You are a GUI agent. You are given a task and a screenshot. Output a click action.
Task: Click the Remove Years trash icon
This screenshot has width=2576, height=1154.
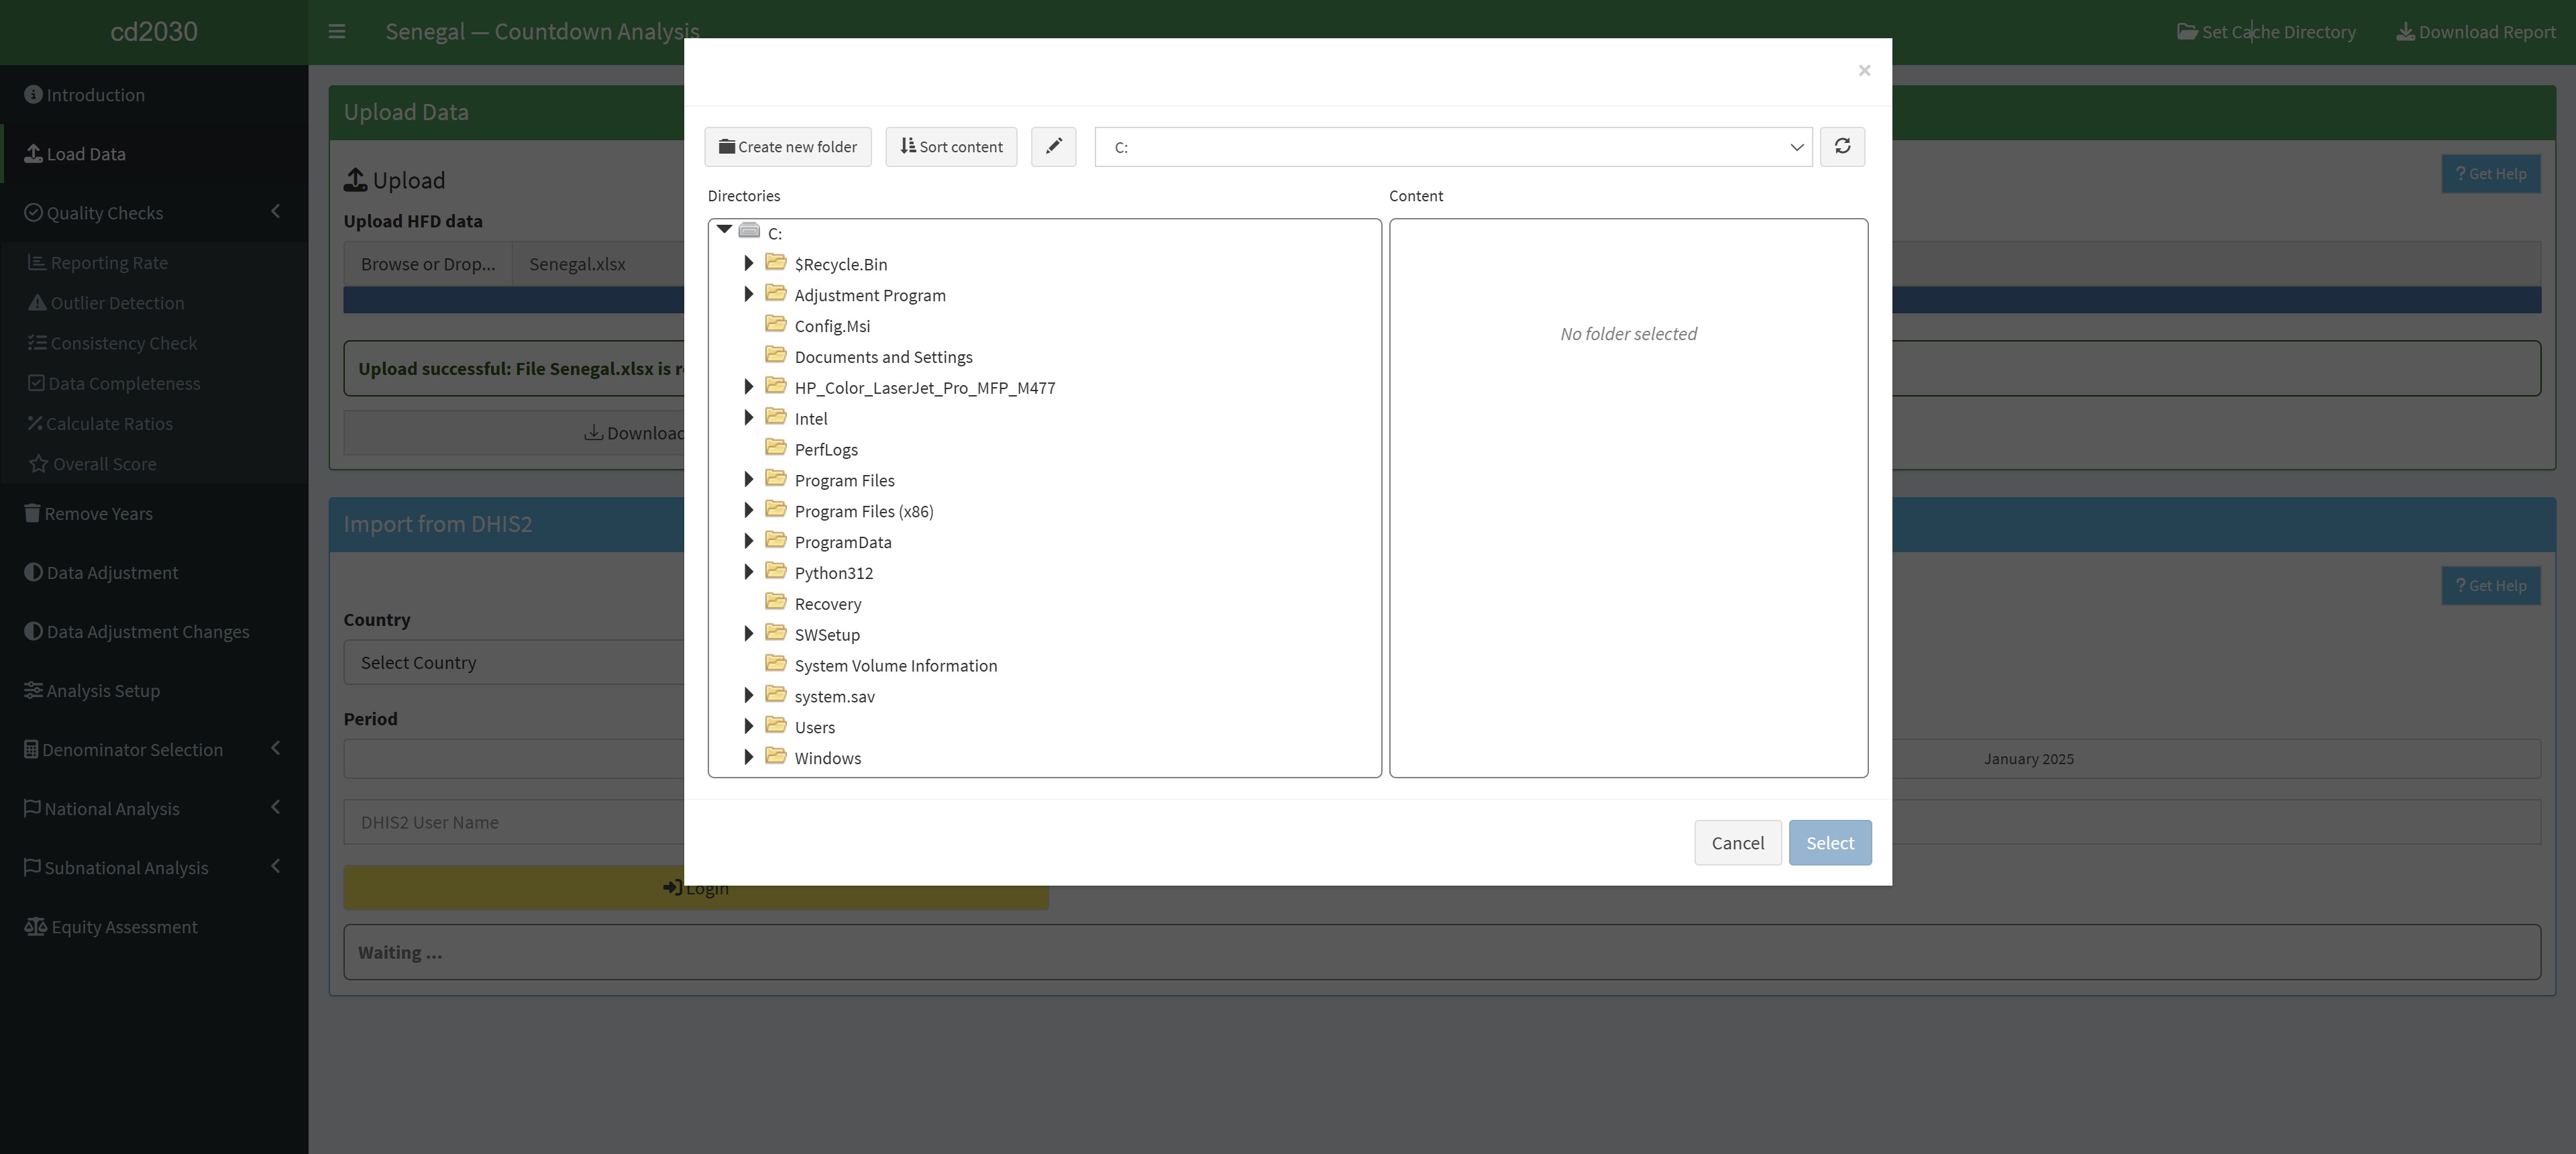(x=31, y=512)
